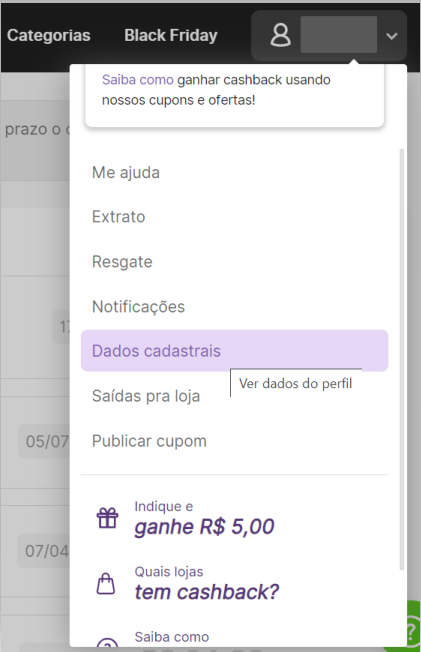The height and width of the screenshot is (652, 421).
Task: Open the Categorias menu in header
Action: tap(49, 35)
